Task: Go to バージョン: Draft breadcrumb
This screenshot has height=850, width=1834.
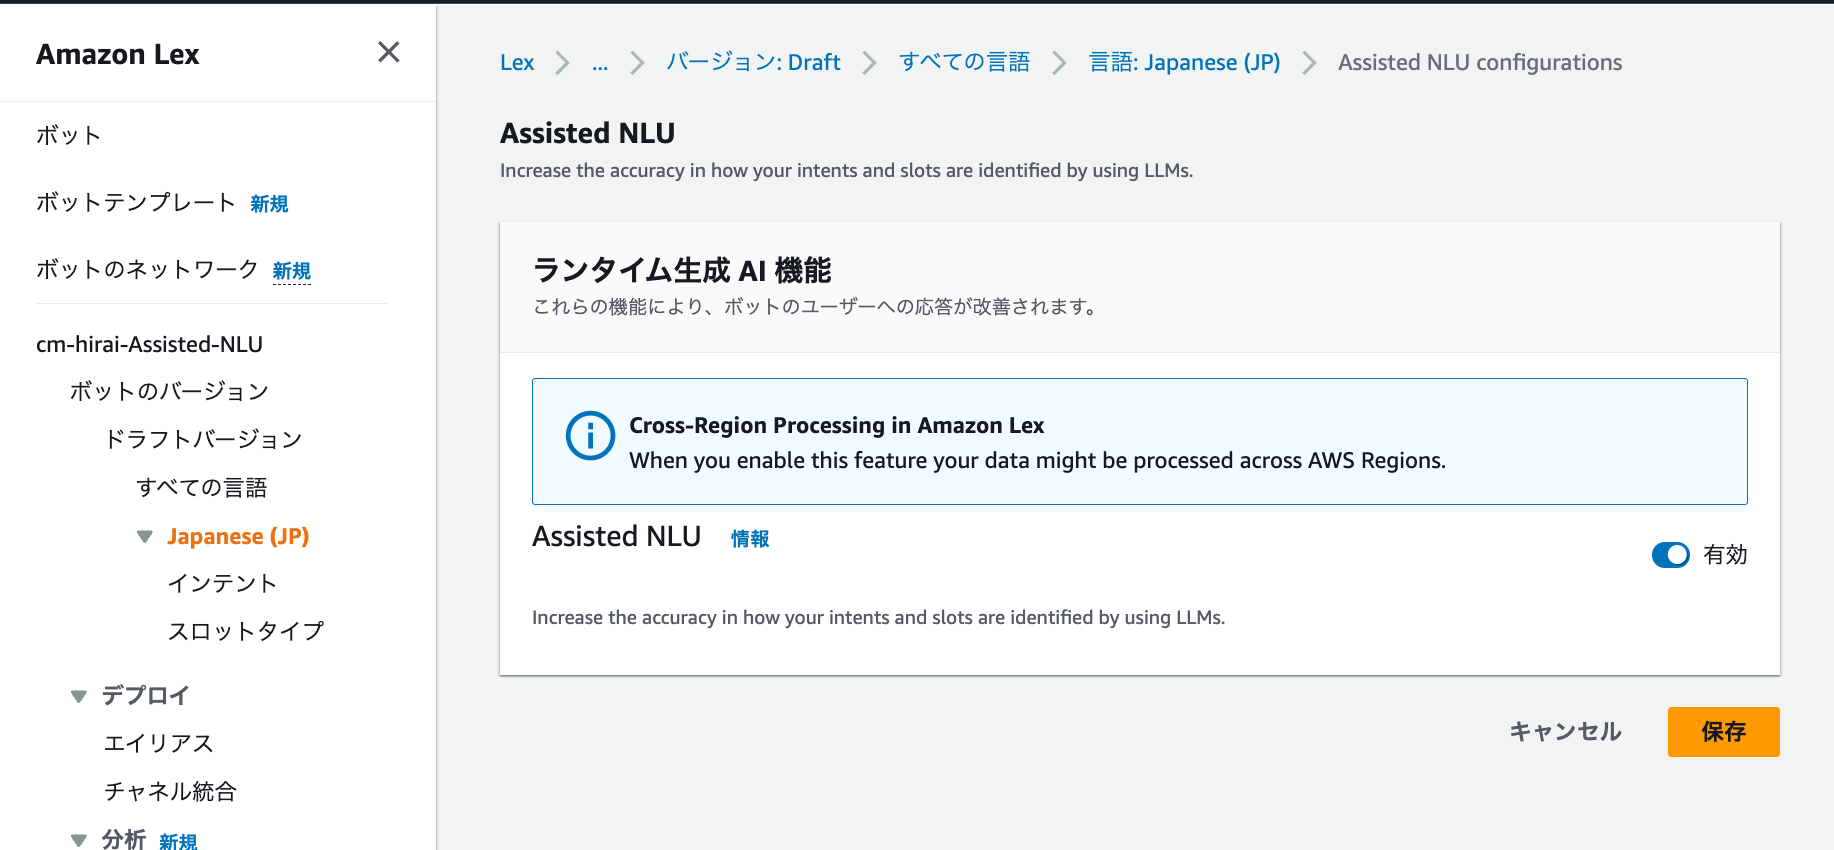Action: coord(753,62)
